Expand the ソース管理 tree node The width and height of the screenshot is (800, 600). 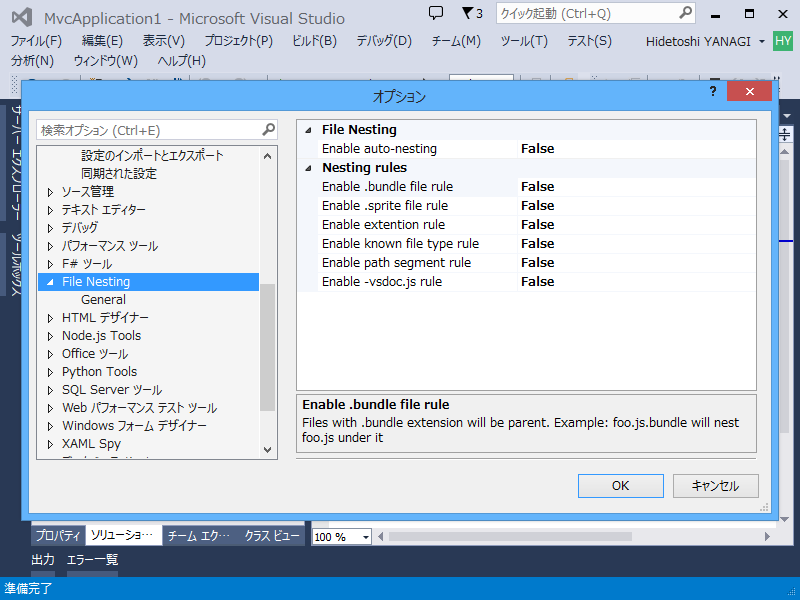pos(51,192)
